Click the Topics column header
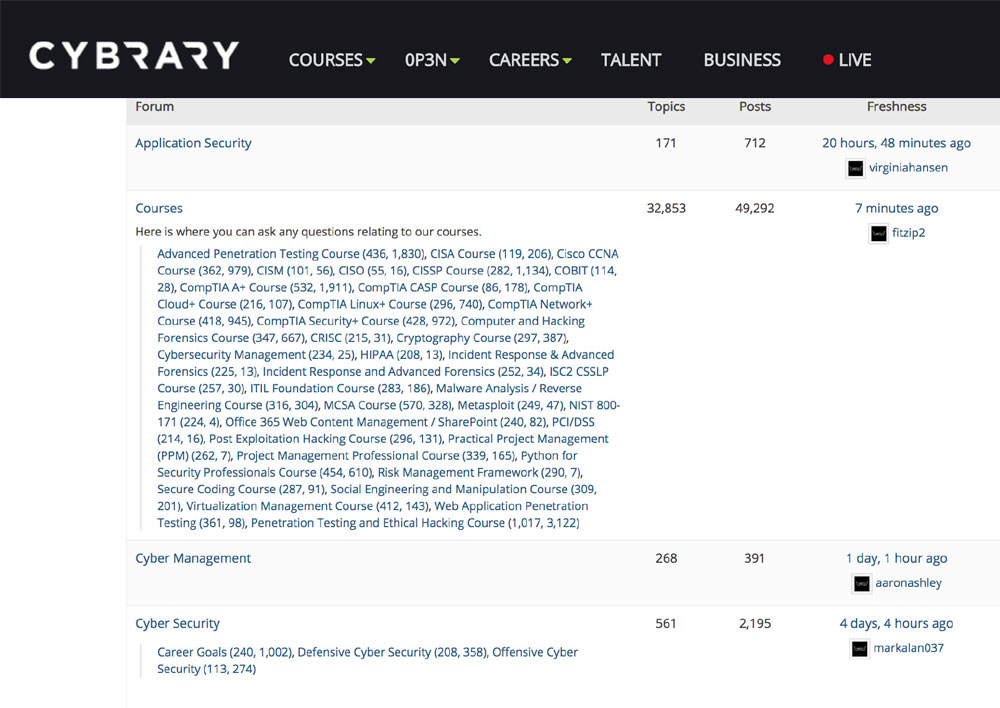Image resolution: width=1000 pixels, height=708 pixels. pyautogui.click(x=666, y=107)
